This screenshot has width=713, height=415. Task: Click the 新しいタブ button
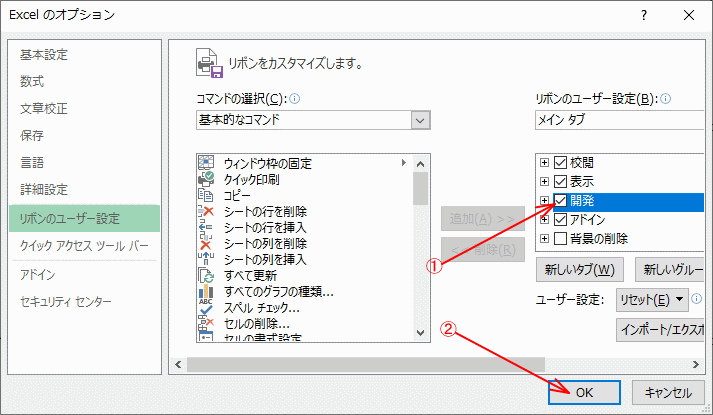(x=580, y=269)
